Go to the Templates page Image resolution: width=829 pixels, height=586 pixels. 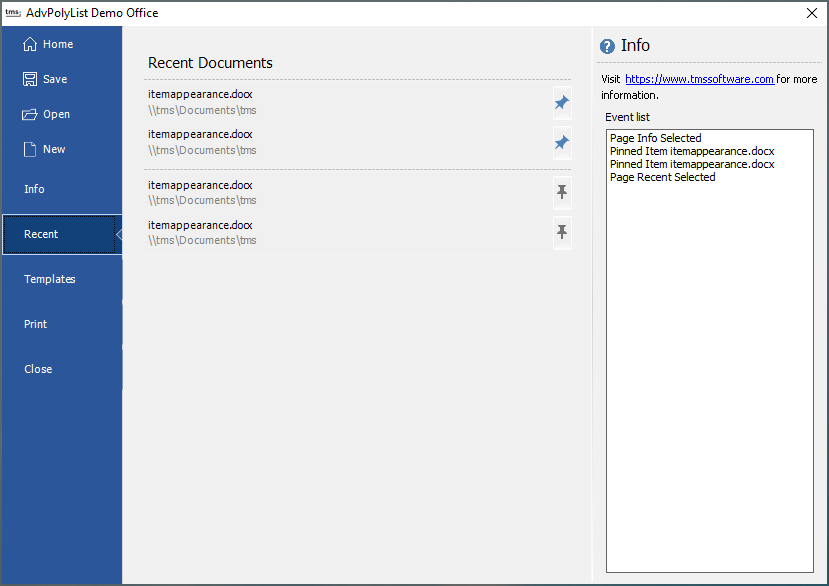[x=50, y=279]
